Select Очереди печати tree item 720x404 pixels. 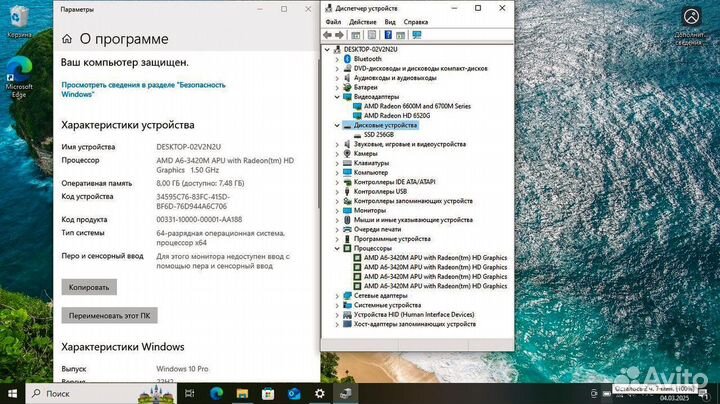377,229
